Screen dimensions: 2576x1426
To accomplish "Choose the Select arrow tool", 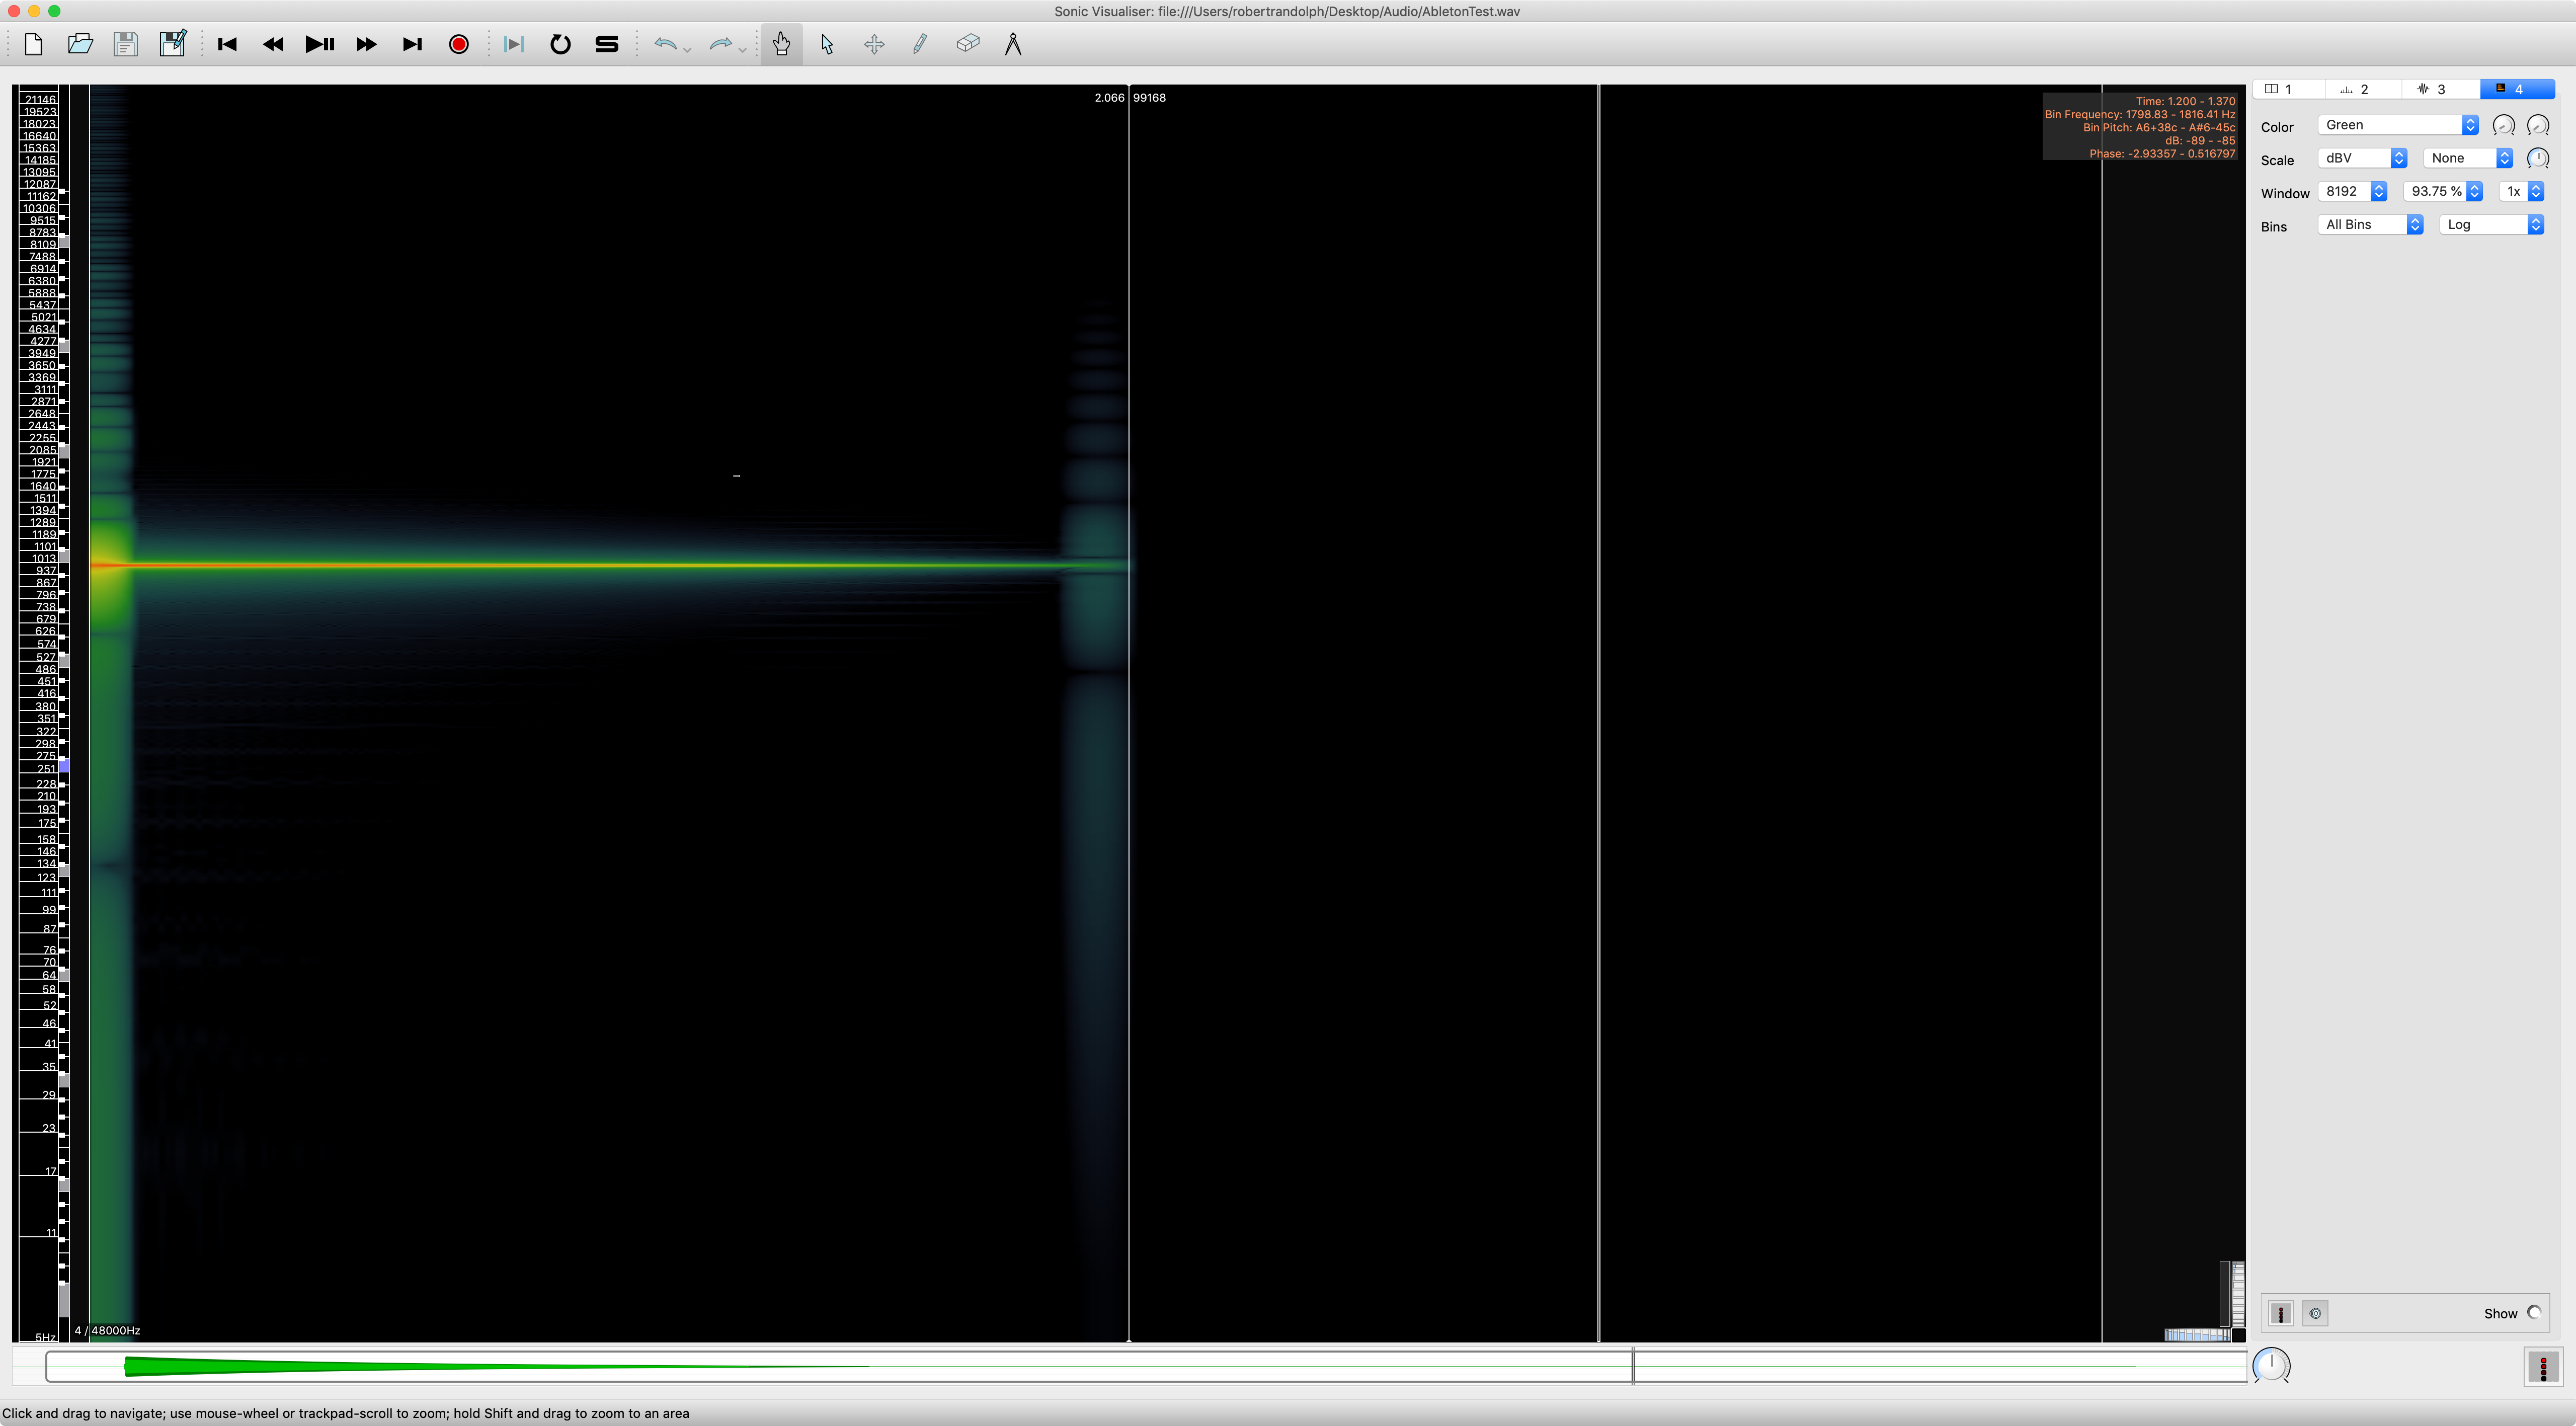I will click(827, 44).
